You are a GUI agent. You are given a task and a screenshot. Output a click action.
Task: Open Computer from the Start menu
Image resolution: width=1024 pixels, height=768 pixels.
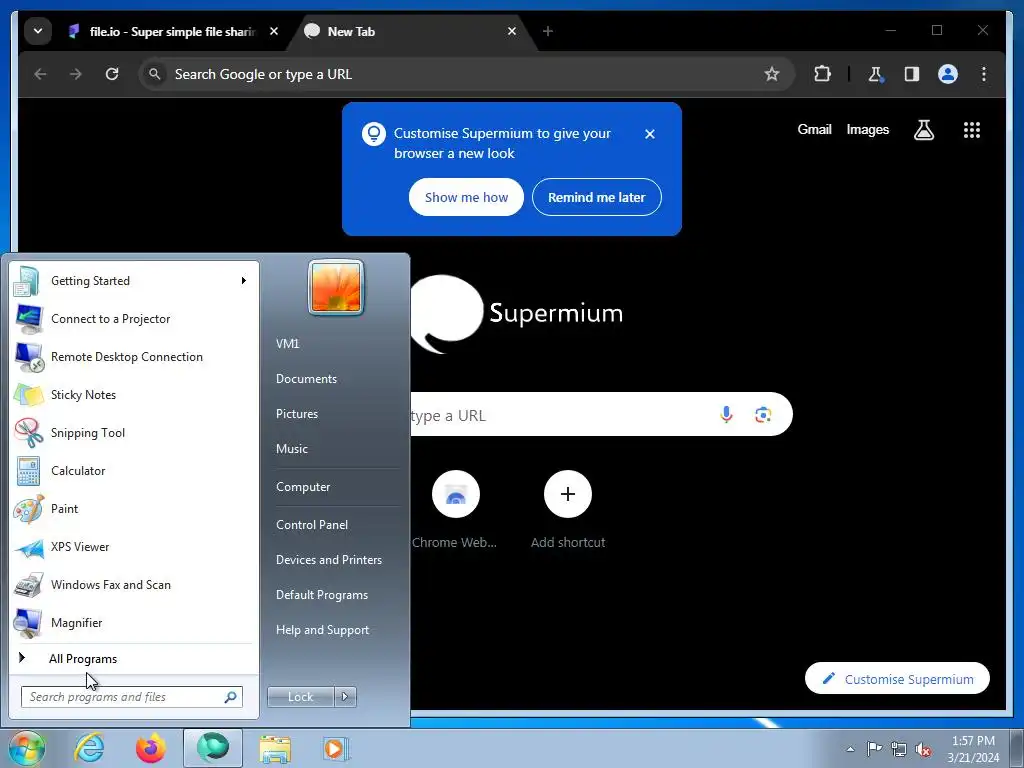pyautogui.click(x=303, y=487)
